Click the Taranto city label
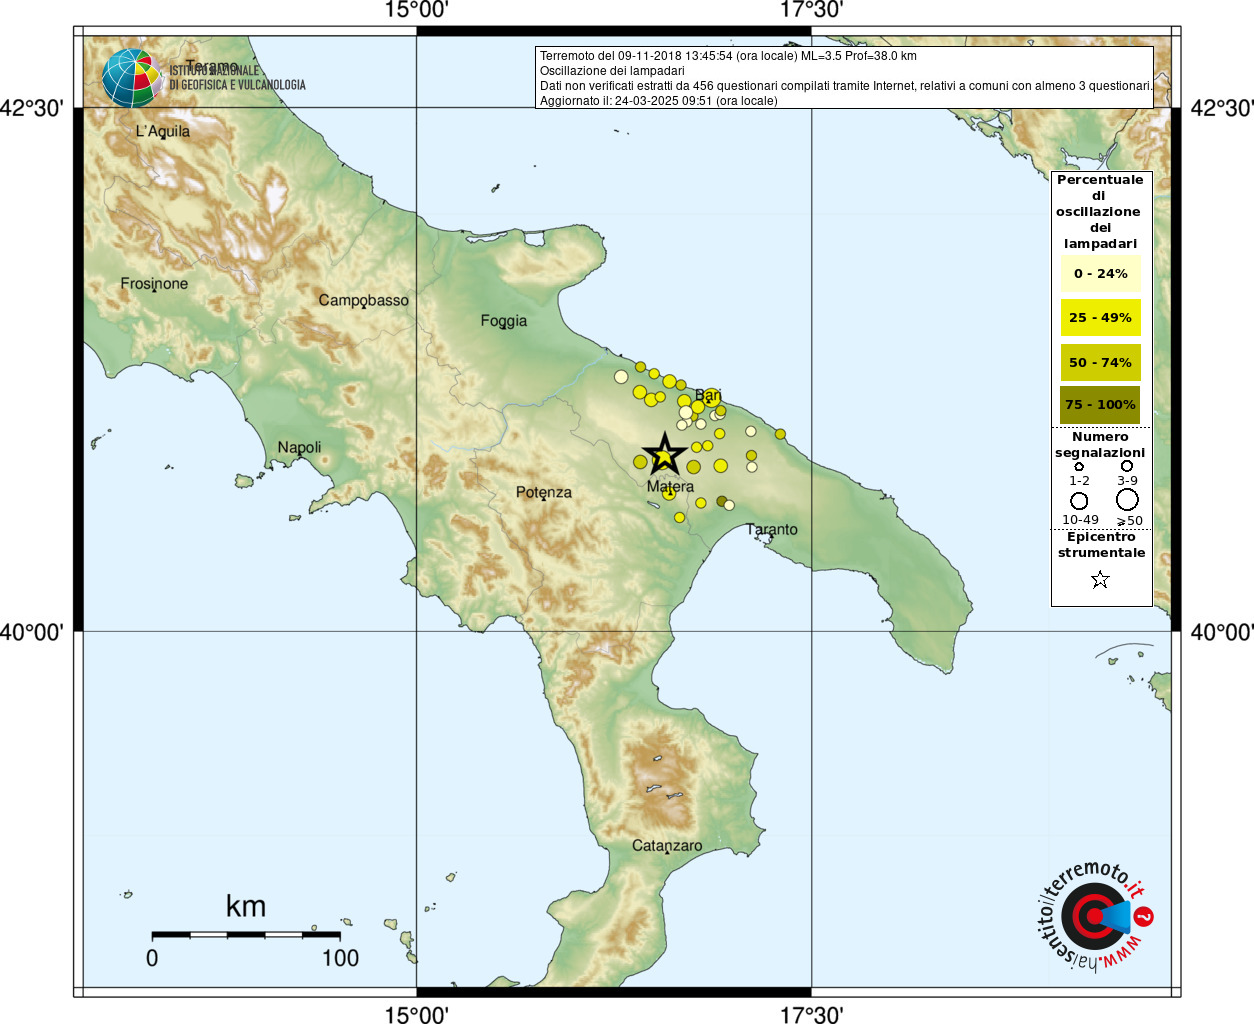Viewport: 1254px width, 1024px height. point(772,529)
